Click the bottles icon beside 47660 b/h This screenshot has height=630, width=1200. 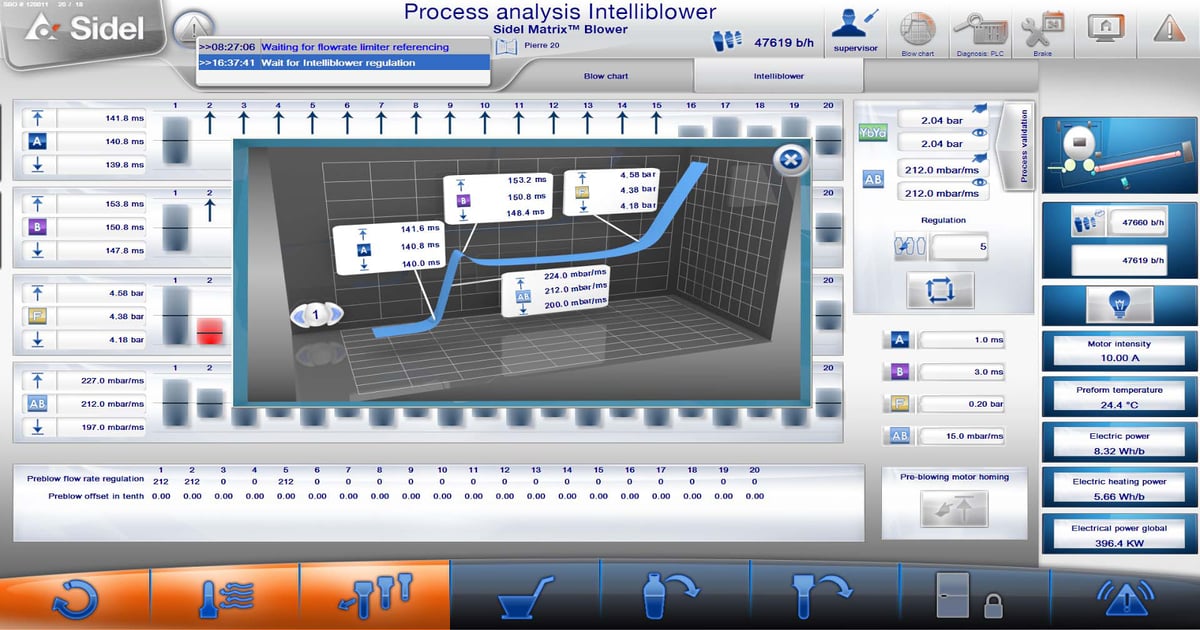pyautogui.click(x=1088, y=224)
